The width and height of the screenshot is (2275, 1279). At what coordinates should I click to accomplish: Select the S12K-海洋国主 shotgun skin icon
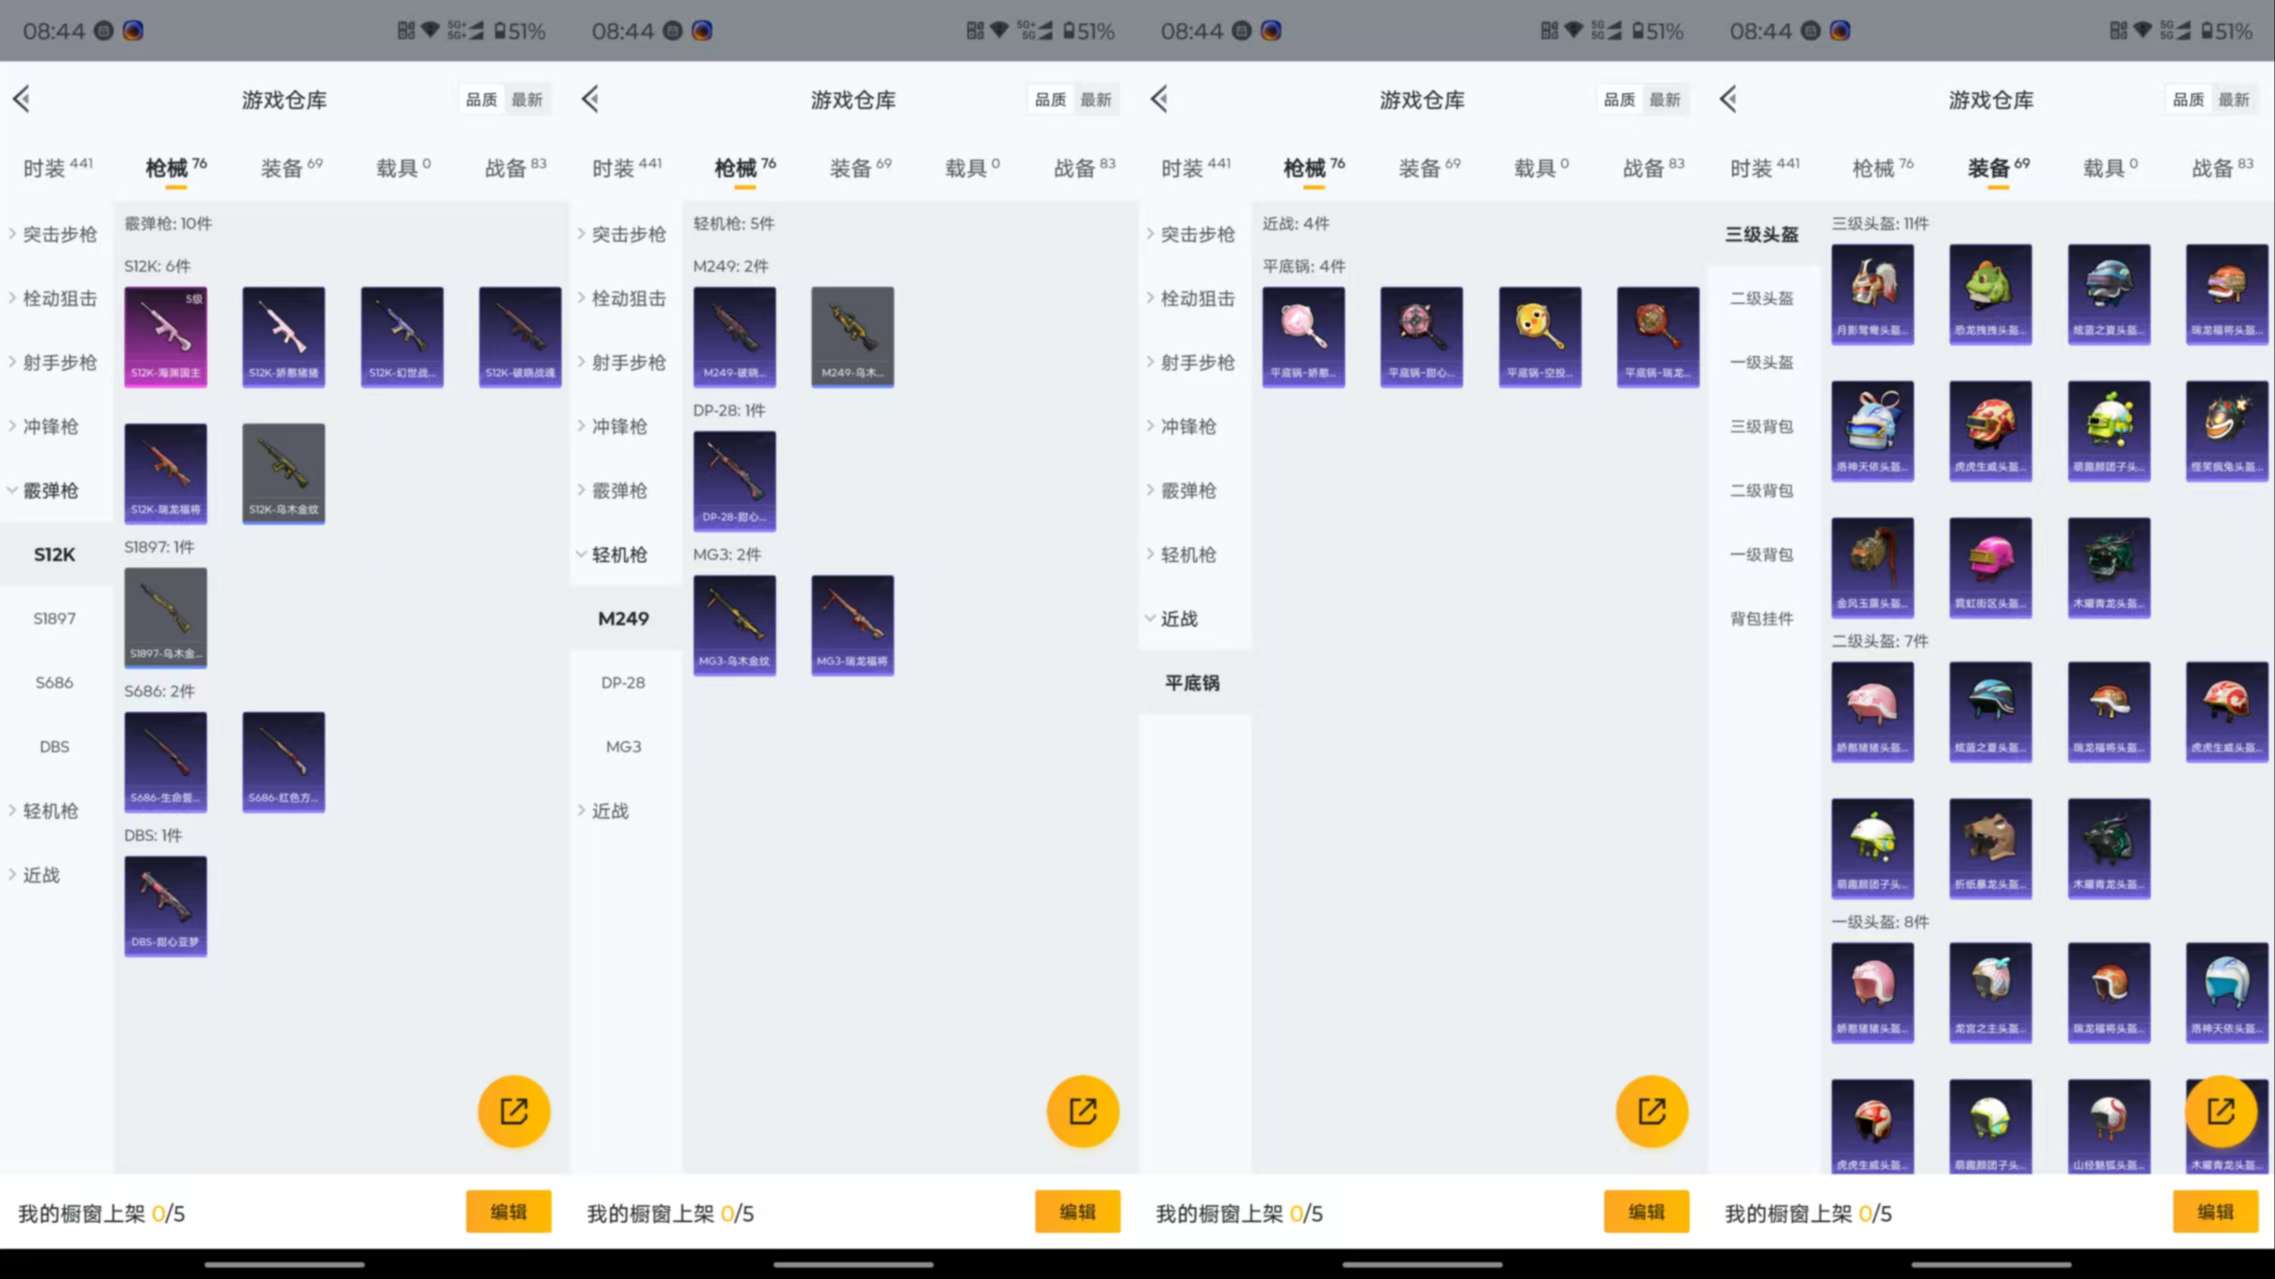(165, 335)
